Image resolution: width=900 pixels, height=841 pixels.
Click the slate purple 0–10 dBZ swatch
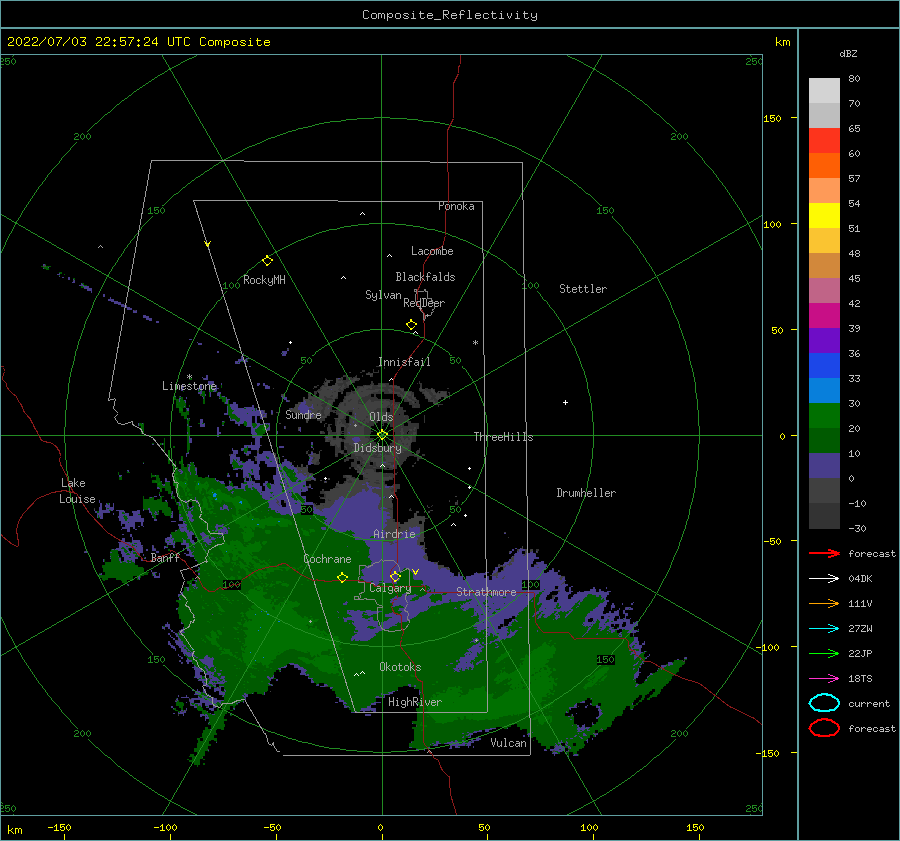click(824, 466)
